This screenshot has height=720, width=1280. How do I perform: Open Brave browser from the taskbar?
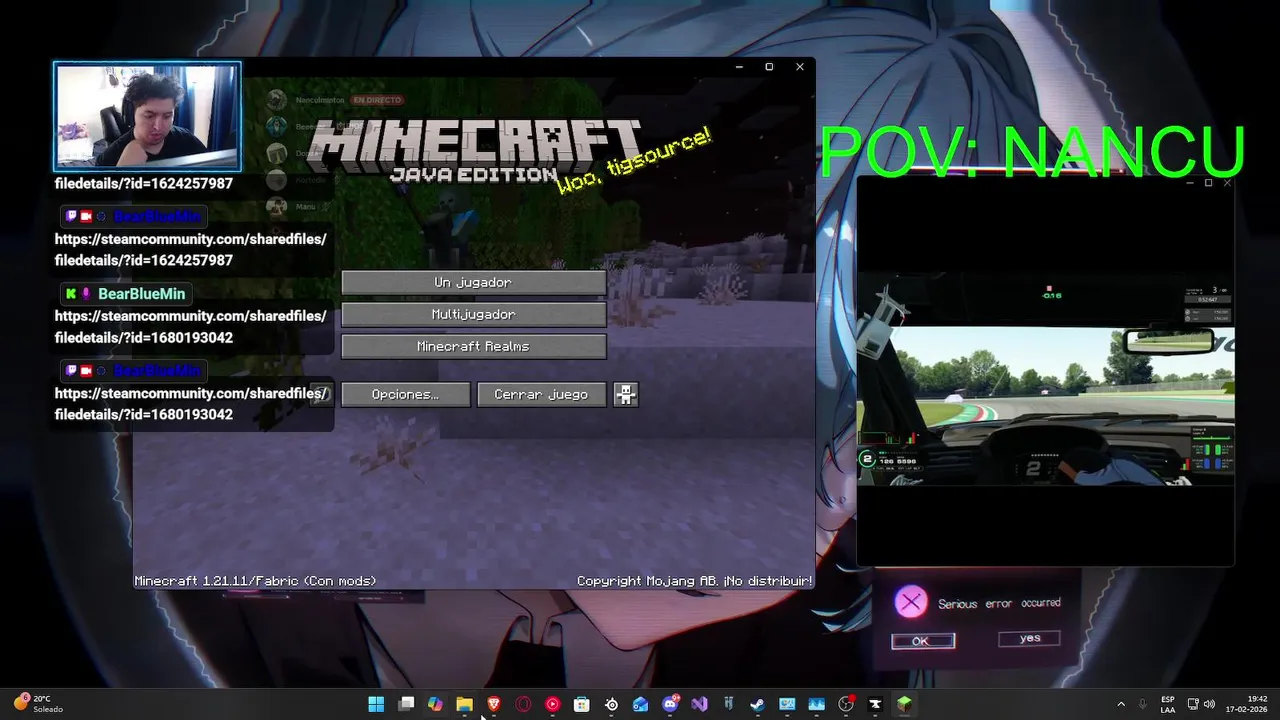click(x=494, y=704)
